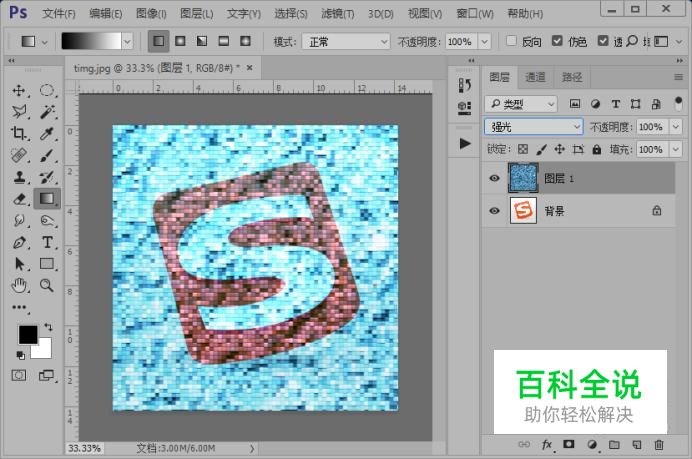
Task: Hide layer 图层 1 with eye icon
Action: tap(494, 178)
